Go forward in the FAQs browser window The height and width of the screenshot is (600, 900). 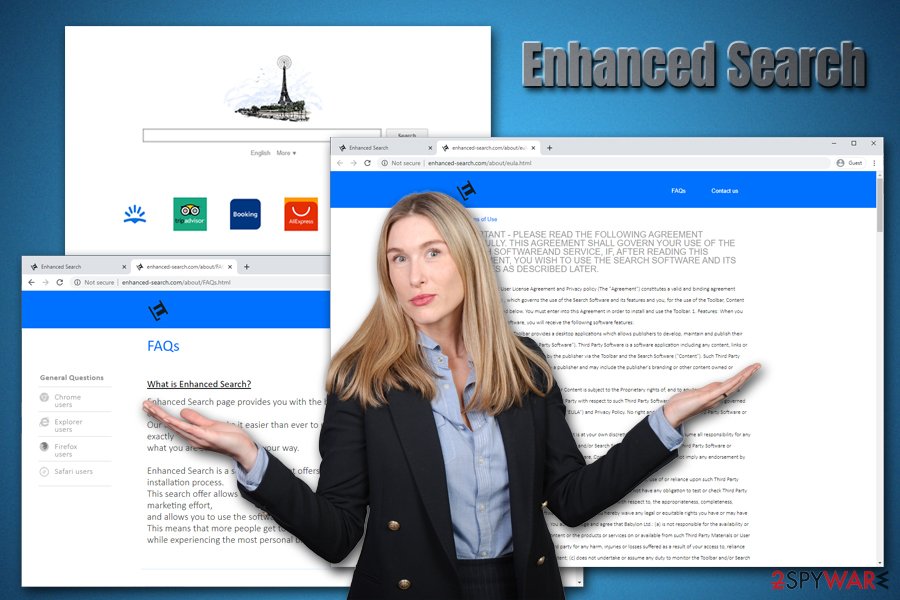click(x=45, y=282)
